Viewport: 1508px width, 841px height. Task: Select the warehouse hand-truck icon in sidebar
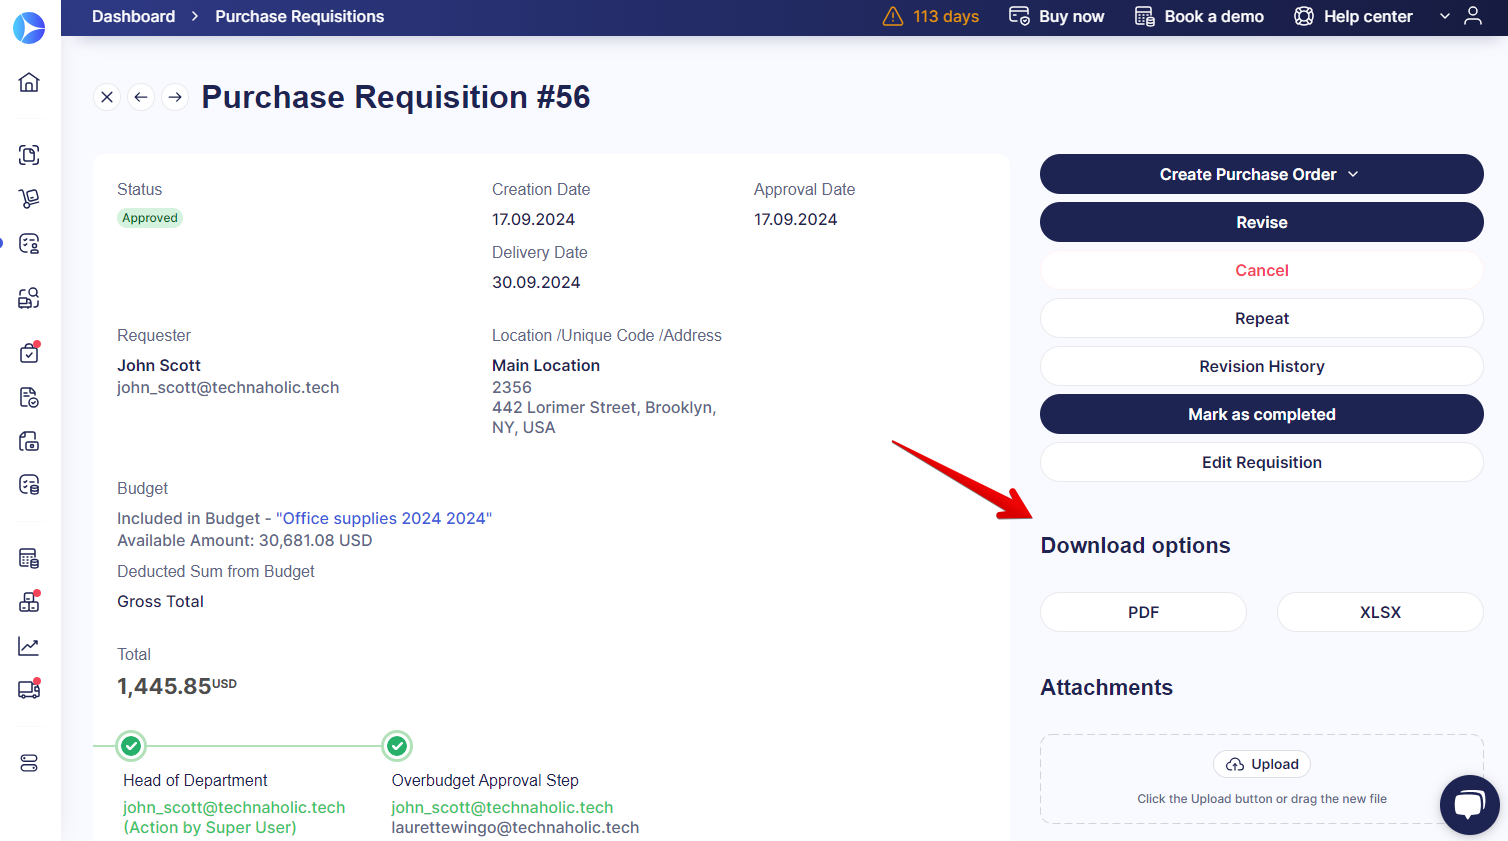(x=28, y=198)
